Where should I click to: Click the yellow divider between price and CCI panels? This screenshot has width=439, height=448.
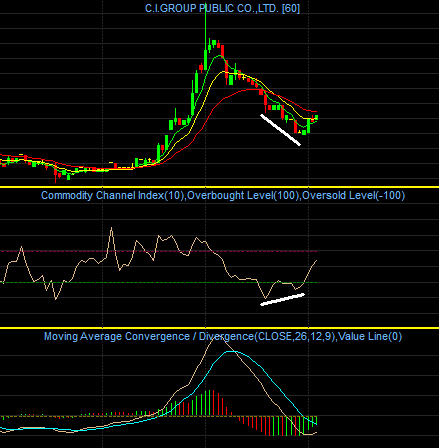click(219, 187)
